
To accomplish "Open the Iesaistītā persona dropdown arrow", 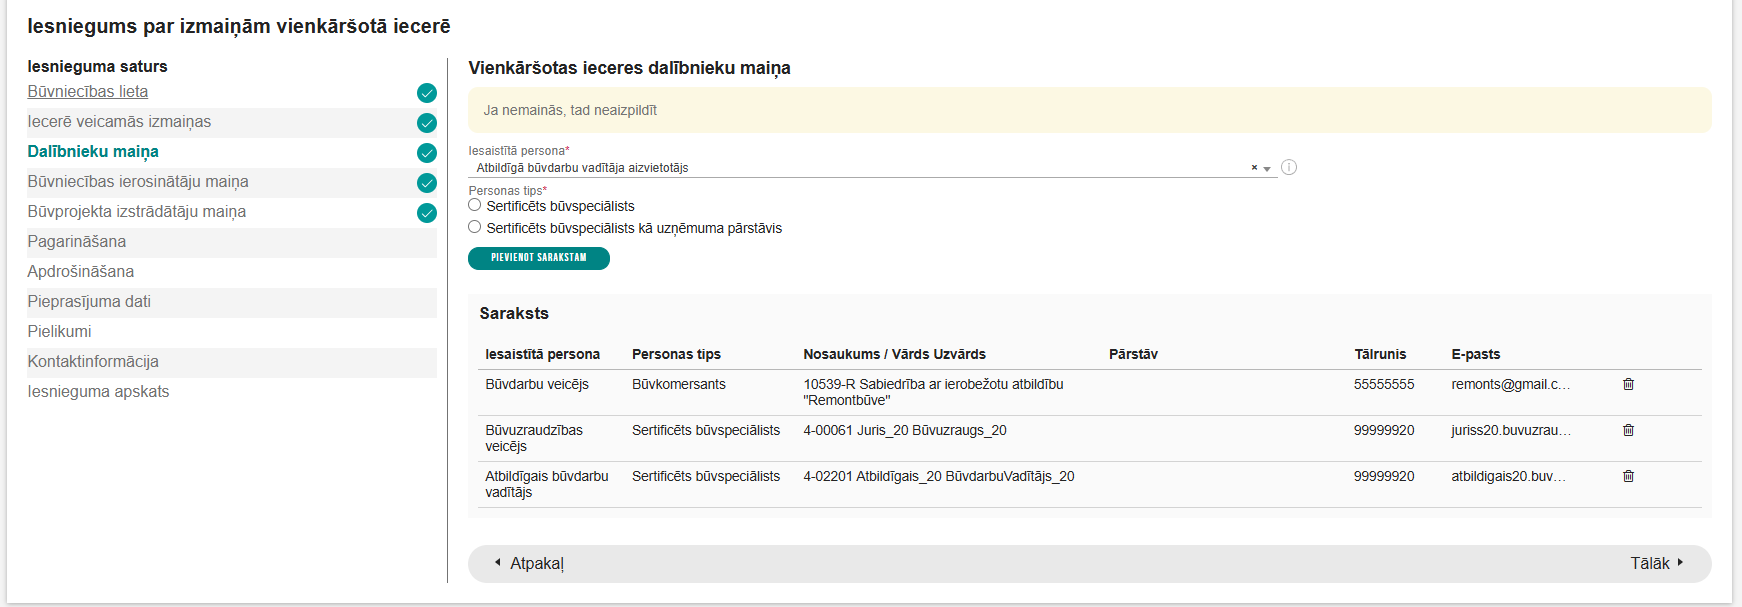I will [x=1267, y=169].
